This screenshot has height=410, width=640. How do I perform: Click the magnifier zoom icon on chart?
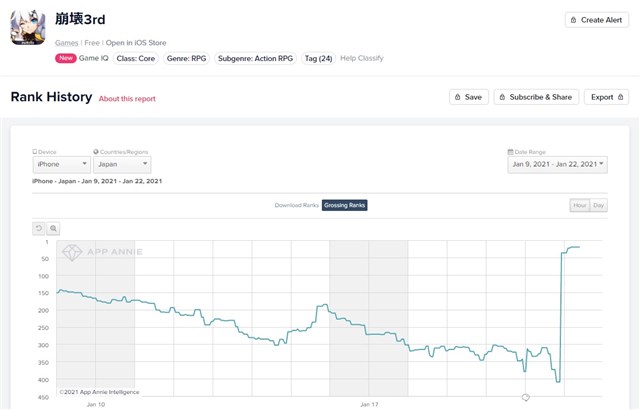coord(53,228)
